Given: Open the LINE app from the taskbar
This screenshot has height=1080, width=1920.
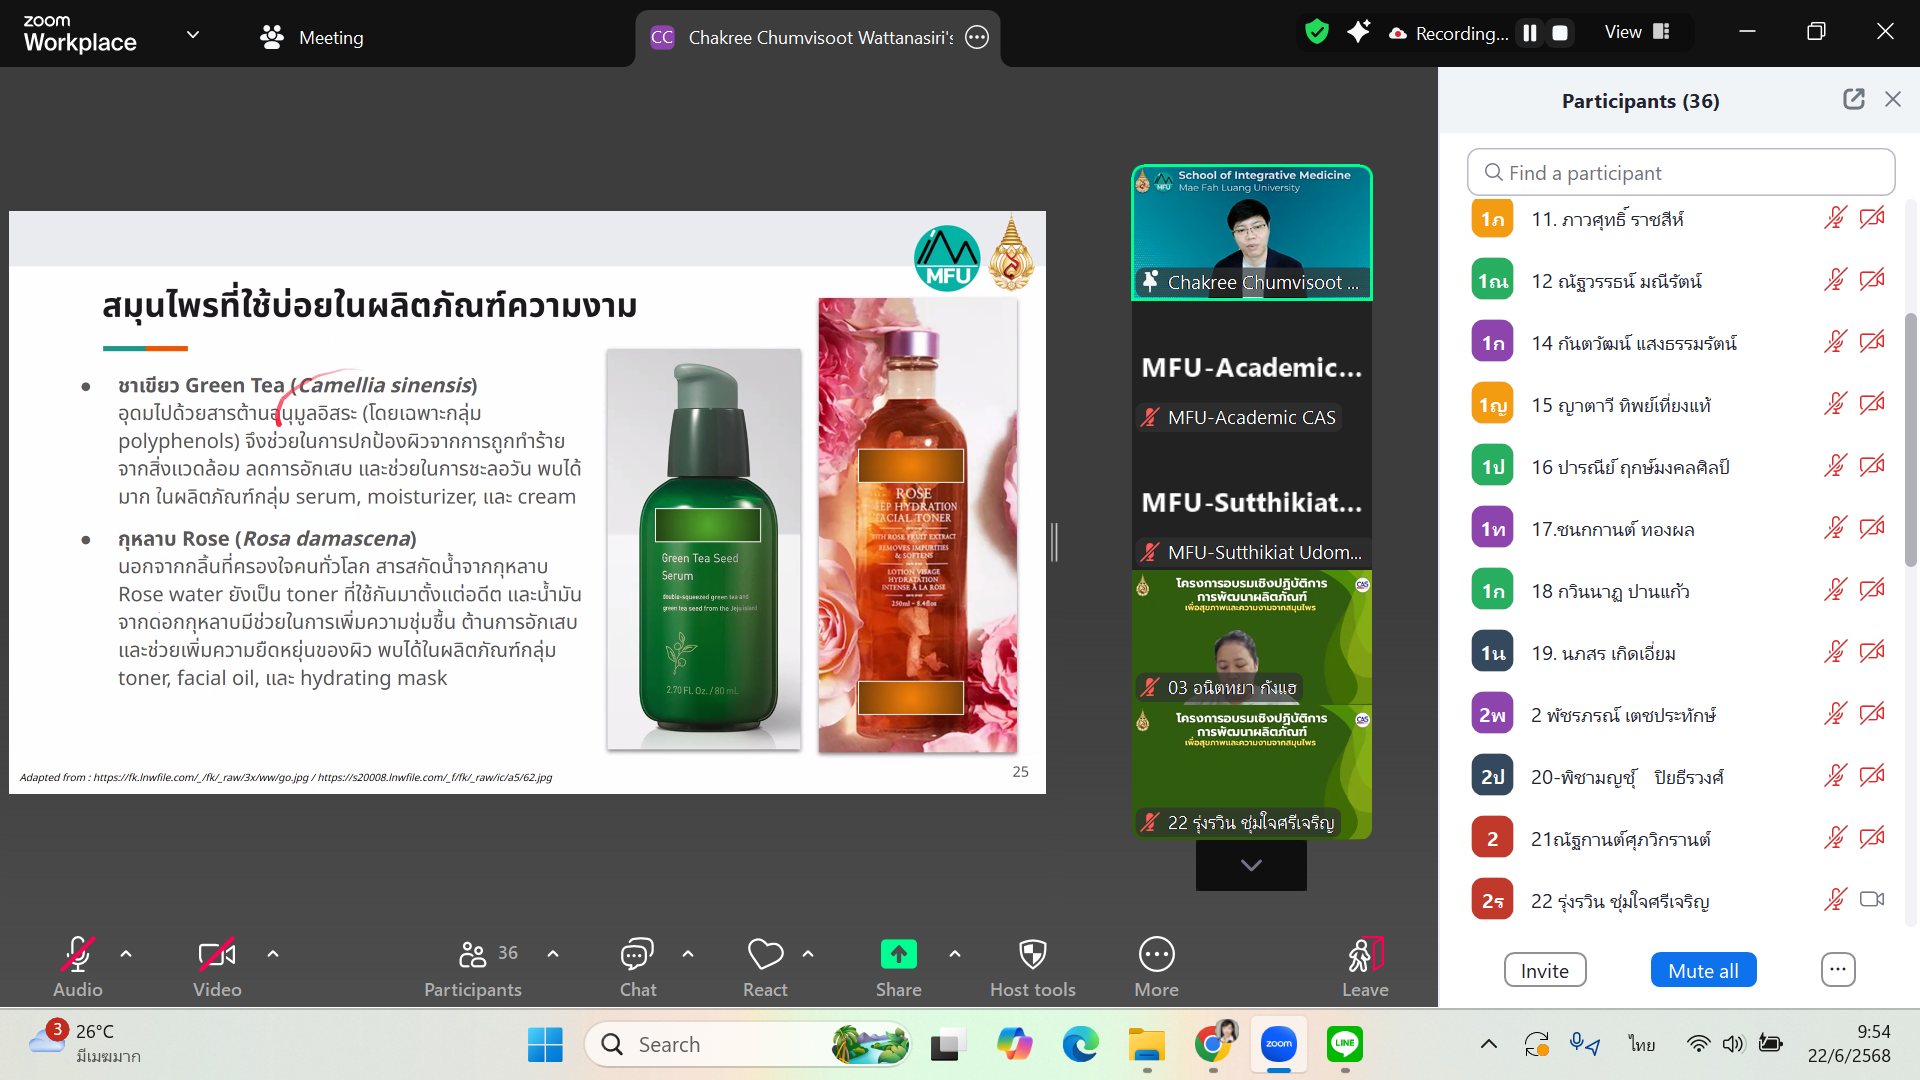Looking at the screenshot, I should coord(1345,1044).
